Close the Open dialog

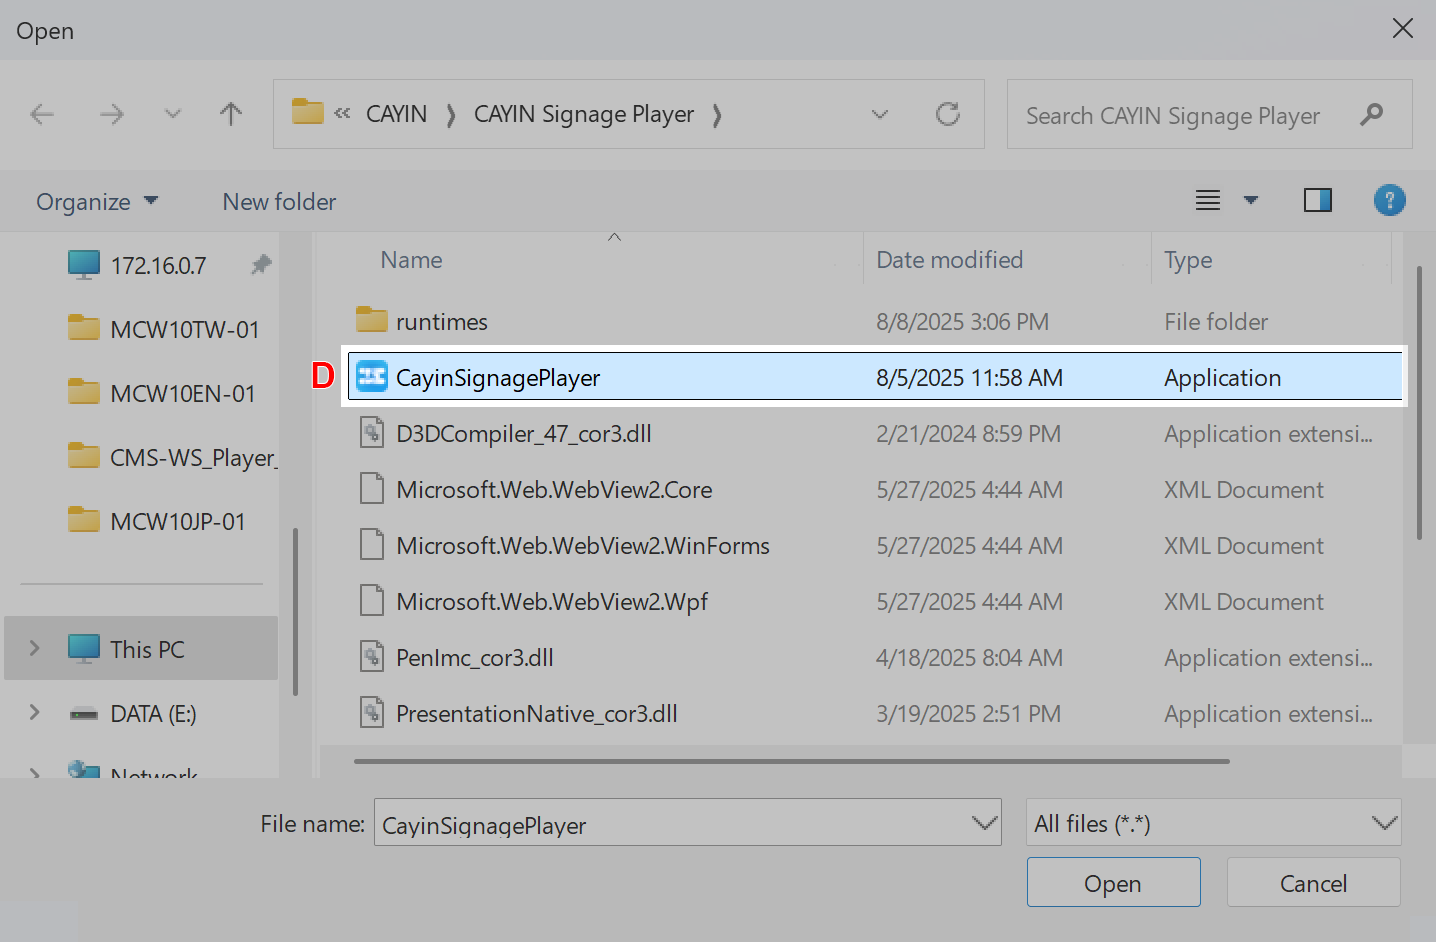point(1403,29)
